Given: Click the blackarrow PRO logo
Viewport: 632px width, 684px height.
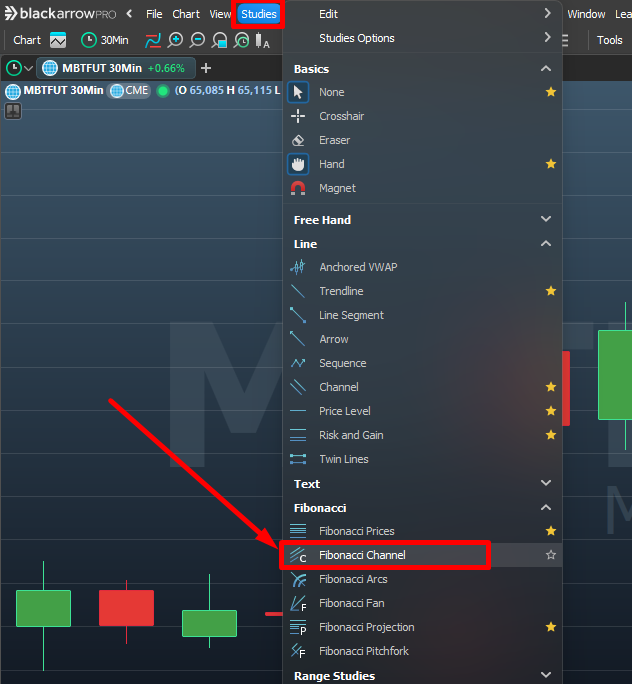Looking at the screenshot, I should click(60, 14).
